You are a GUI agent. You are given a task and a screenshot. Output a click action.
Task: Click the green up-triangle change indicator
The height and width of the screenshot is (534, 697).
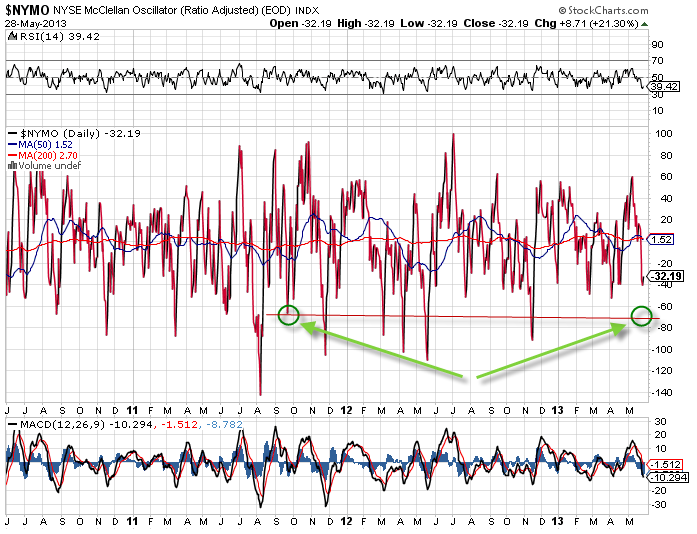click(645, 24)
